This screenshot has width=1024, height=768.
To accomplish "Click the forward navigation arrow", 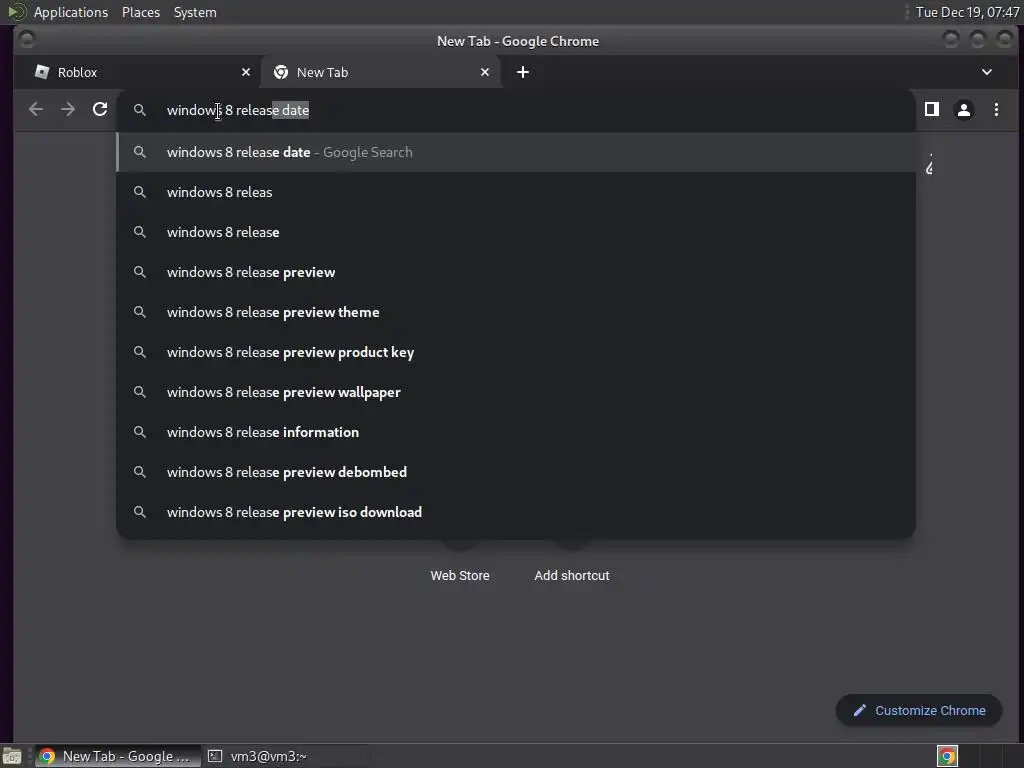I will pyautogui.click(x=68, y=110).
